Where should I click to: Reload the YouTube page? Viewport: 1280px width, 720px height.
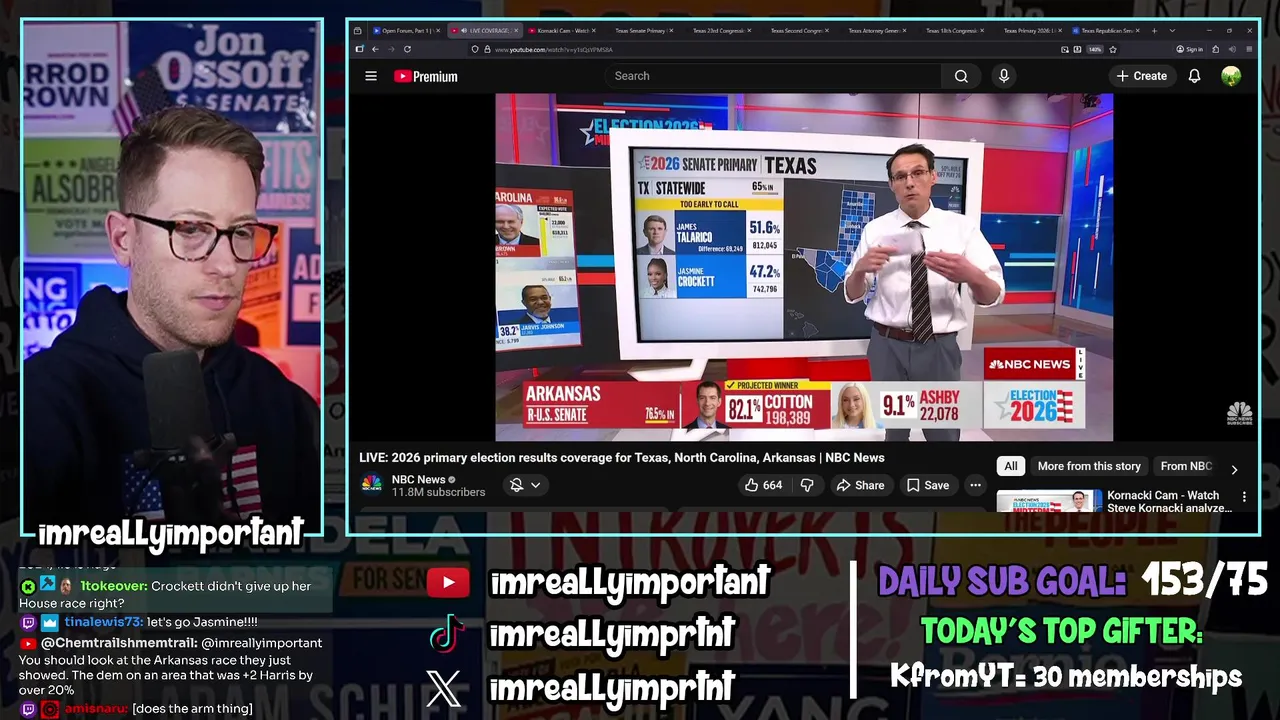tap(407, 49)
